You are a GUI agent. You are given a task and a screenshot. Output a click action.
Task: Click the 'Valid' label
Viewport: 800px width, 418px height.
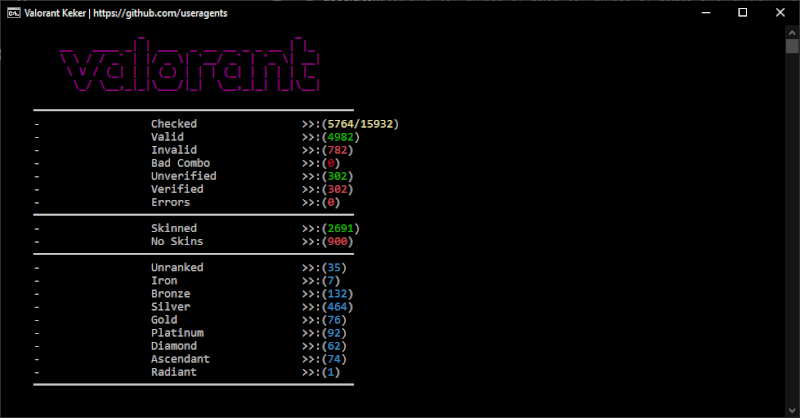[167, 137]
